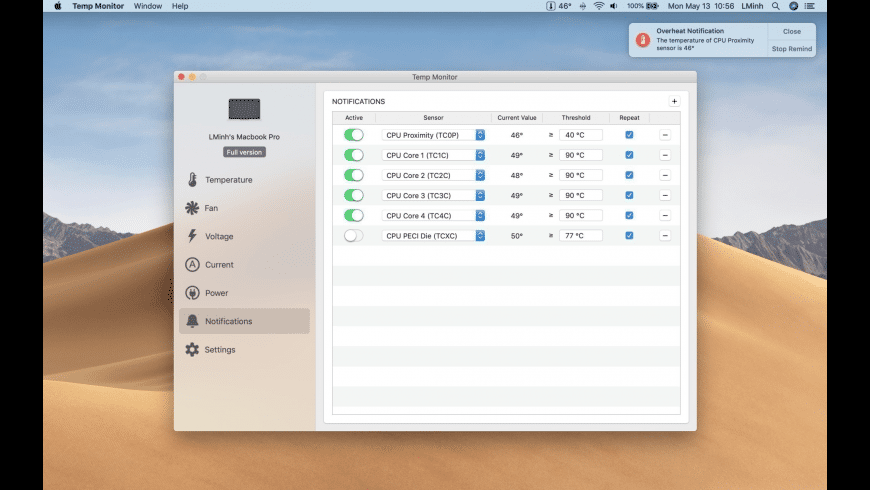Uncheck Repeat for CPU PECI Die
This screenshot has height=490, width=870.
pyautogui.click(x=629, y=236)
